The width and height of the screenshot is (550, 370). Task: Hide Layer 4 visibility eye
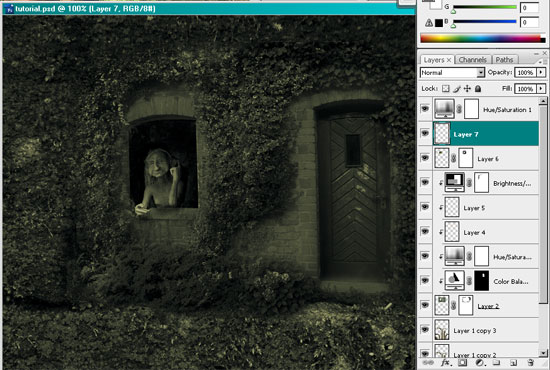pyautogui.click(x=425, y=231)
